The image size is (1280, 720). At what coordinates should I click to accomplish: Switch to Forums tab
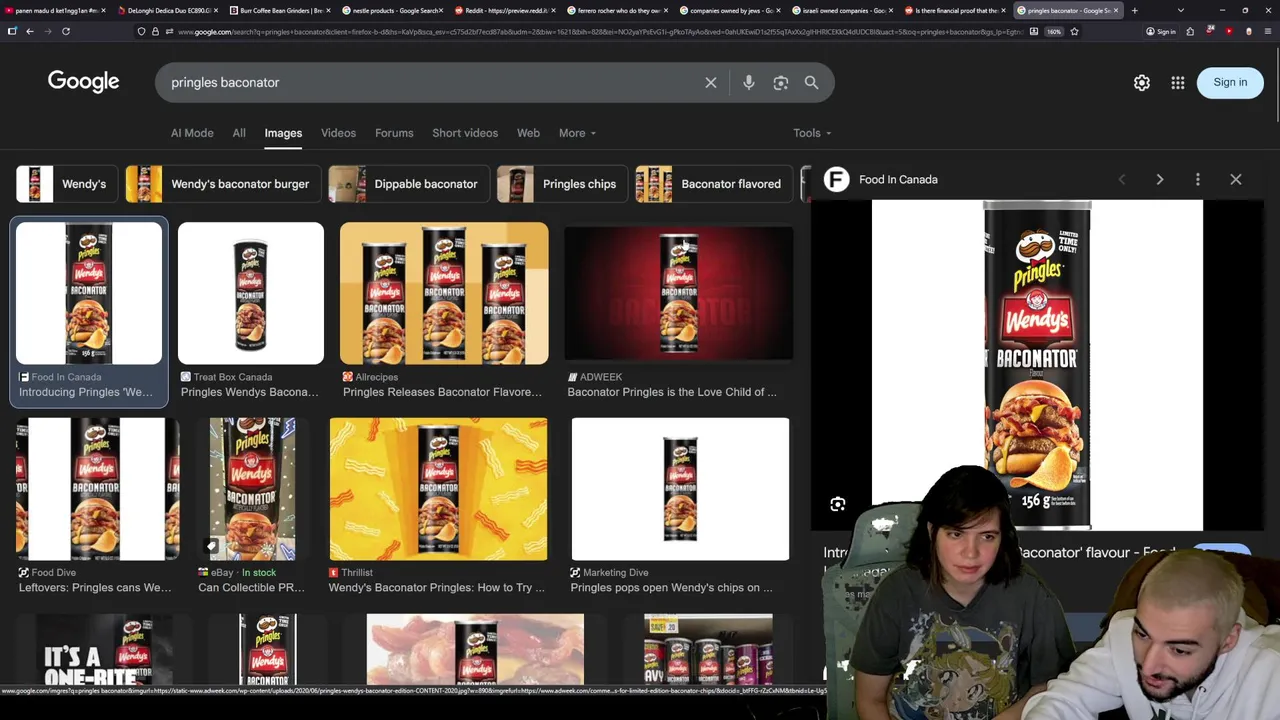click(x=394, y=133)
